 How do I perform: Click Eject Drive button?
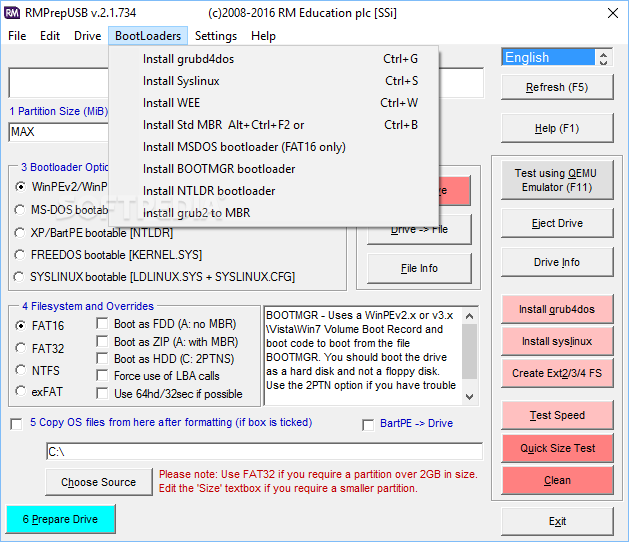pyautogui.click(x=557, y=223)
